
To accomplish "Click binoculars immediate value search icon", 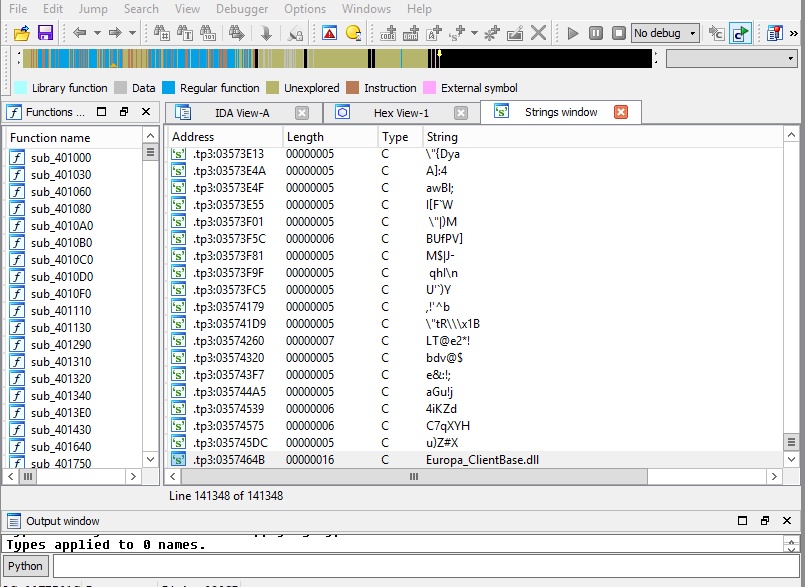I will [x=162, y=33].
